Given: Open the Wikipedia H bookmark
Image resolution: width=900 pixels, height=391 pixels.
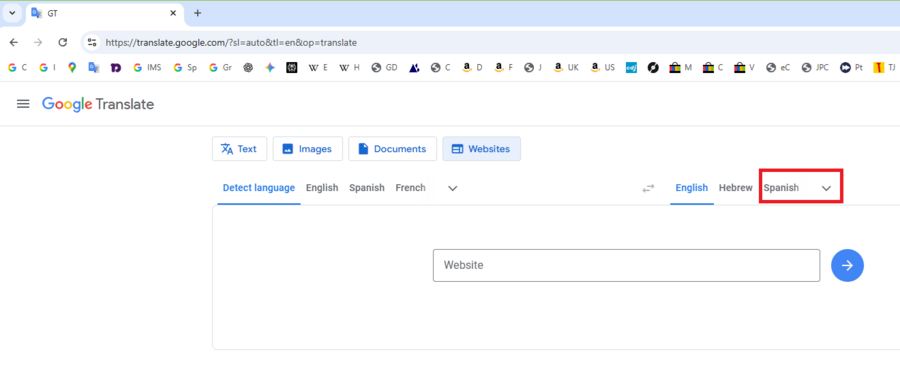Looking at the screenshot, I should coord(350,68).
